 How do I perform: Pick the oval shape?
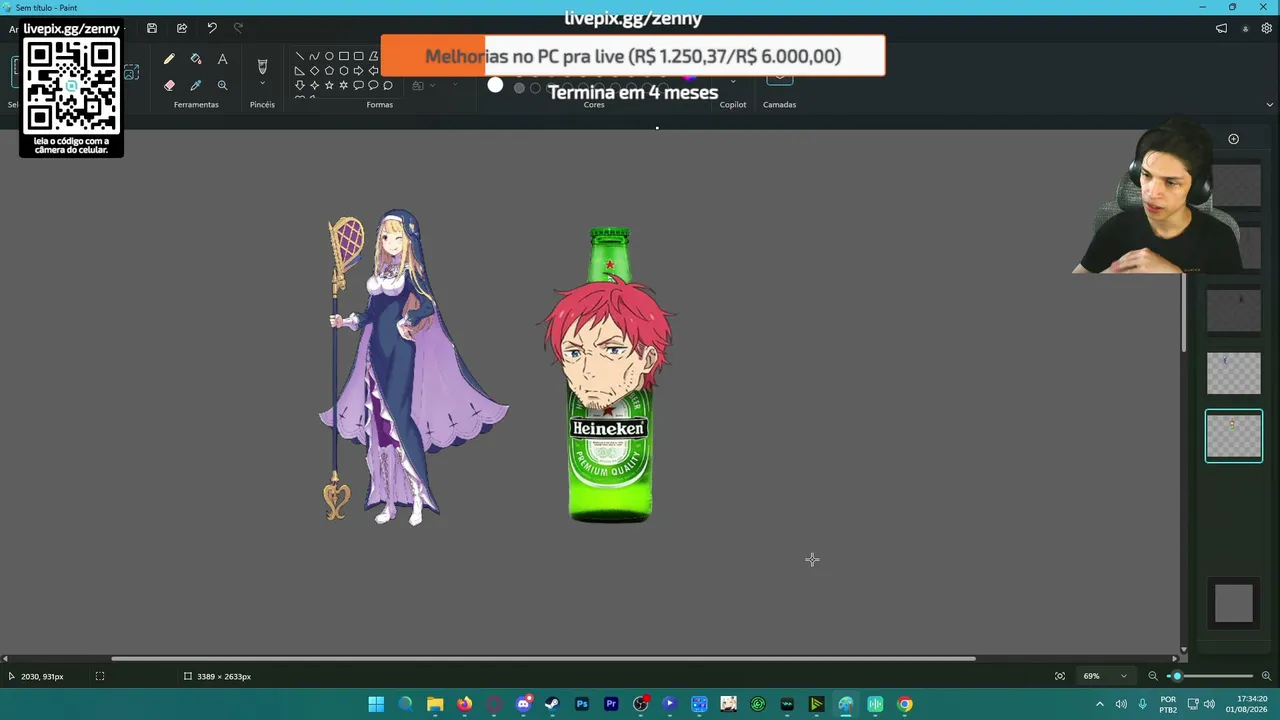pyautogui.click(x=329, y=56)
